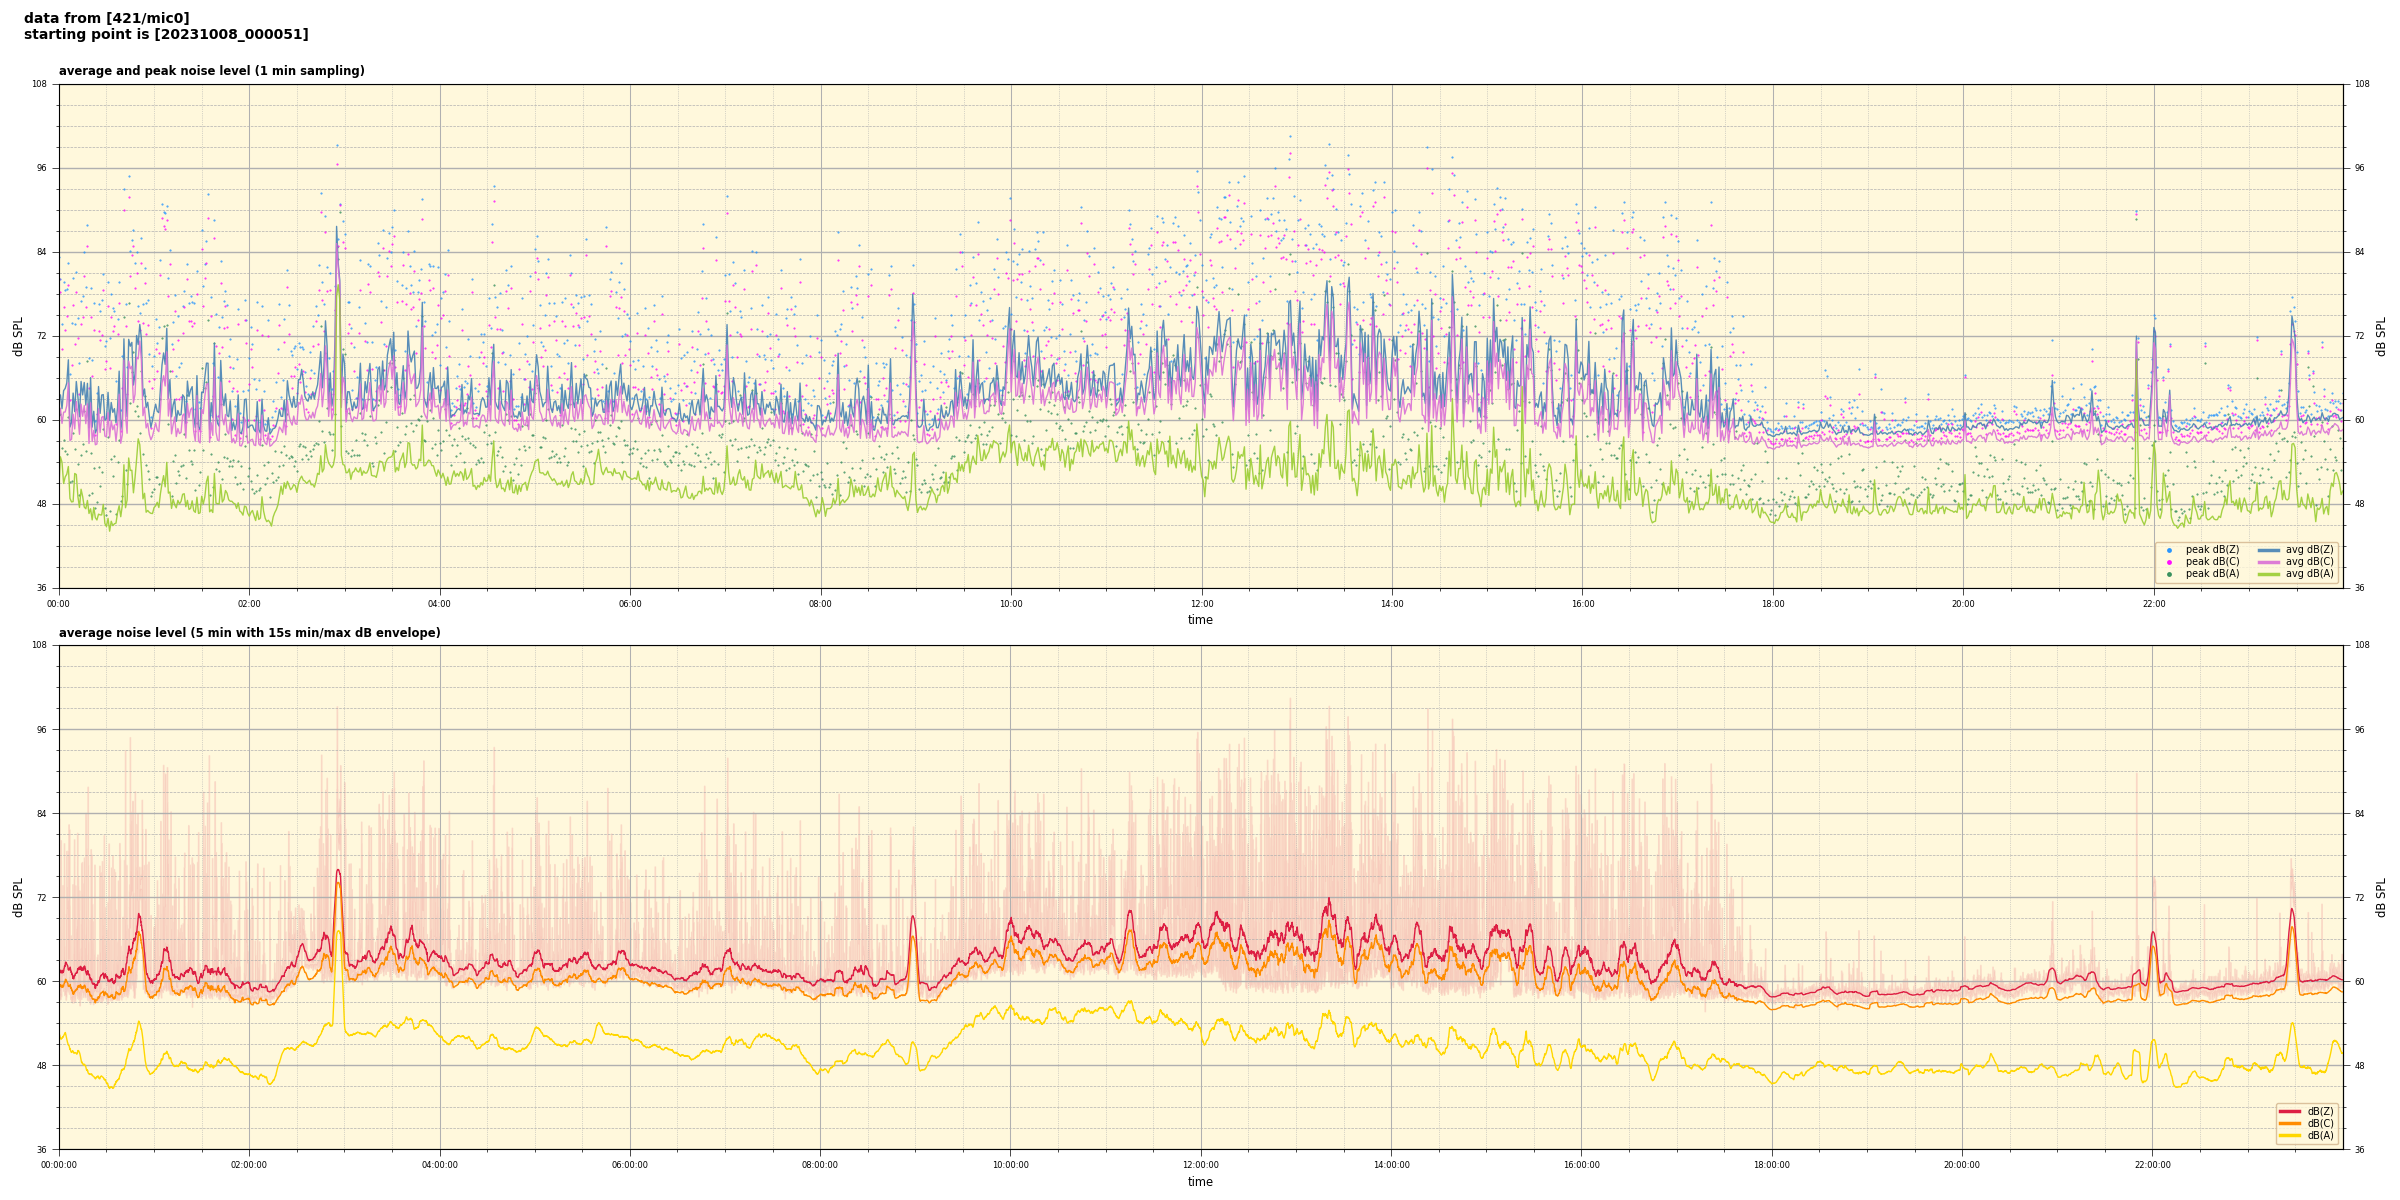Click the blue peak dB(Z) legend marker

pos(2169,550)
